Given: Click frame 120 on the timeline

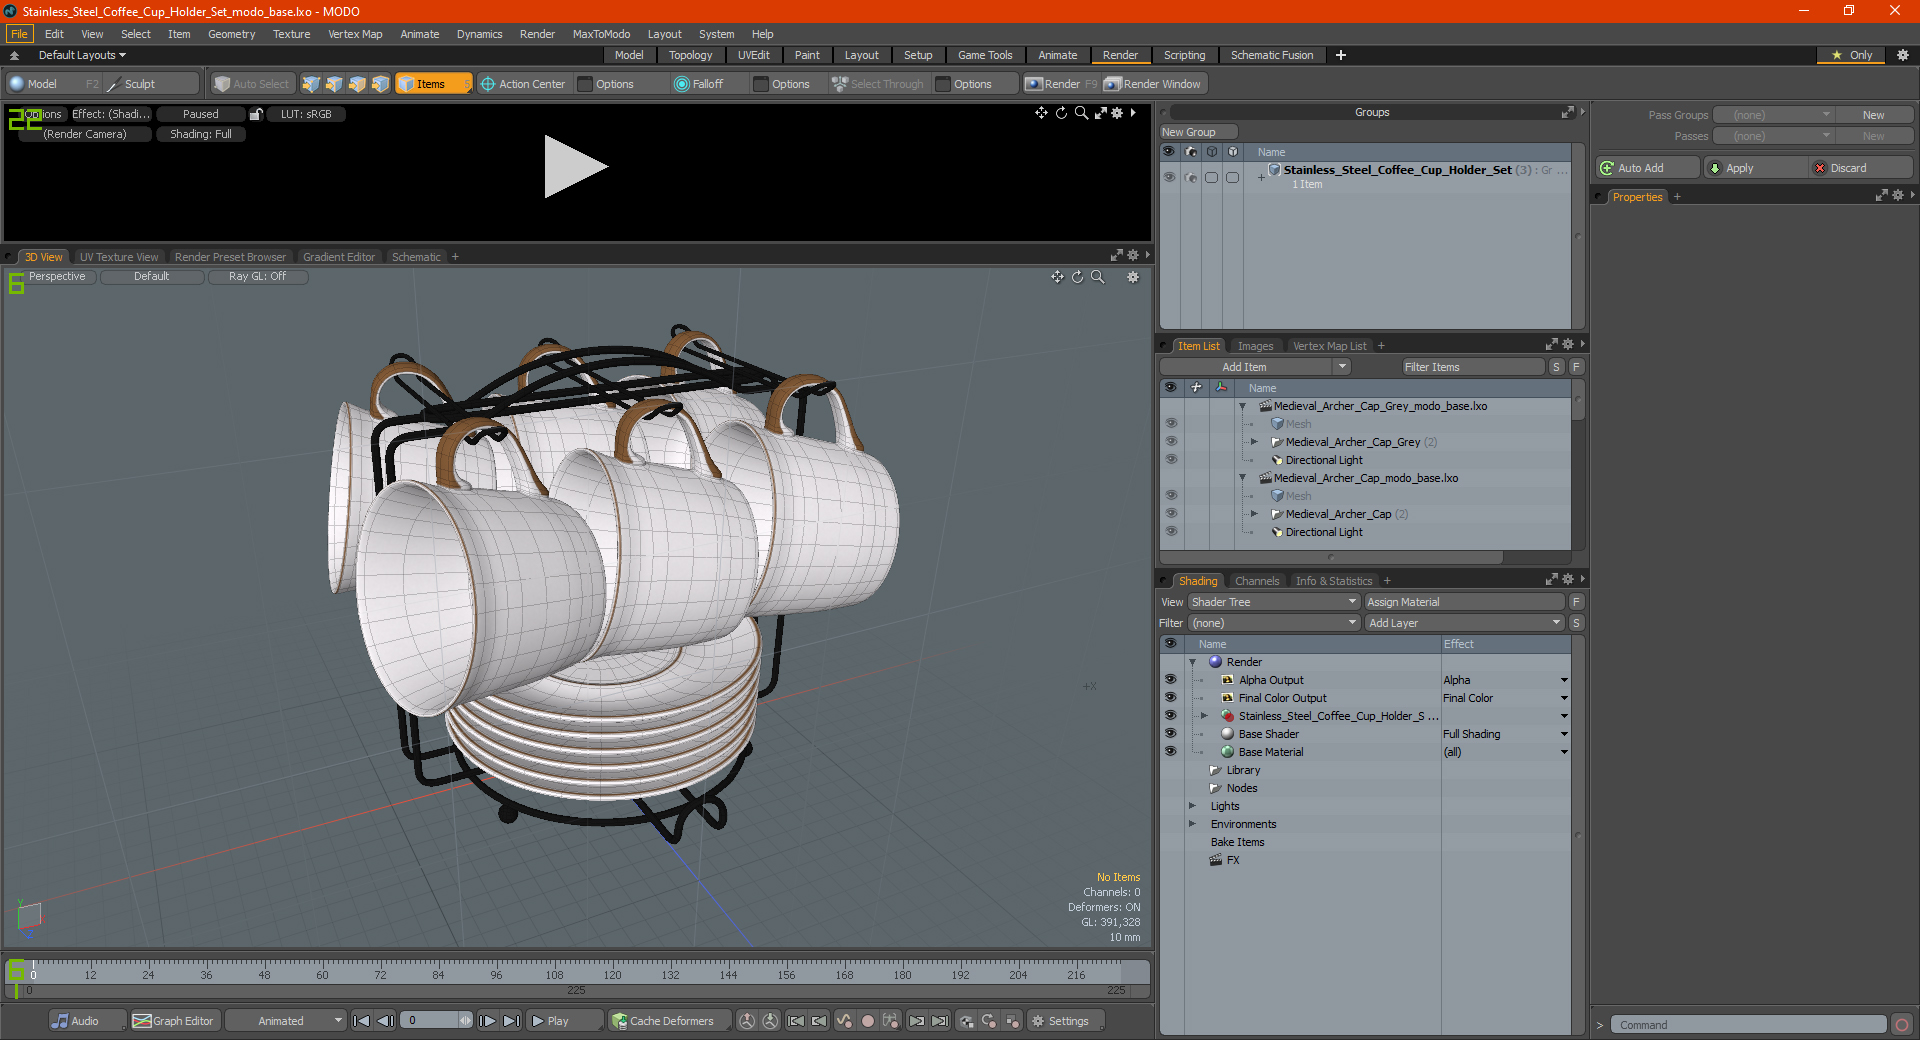Looking at the screenshot, I should 612,972.
